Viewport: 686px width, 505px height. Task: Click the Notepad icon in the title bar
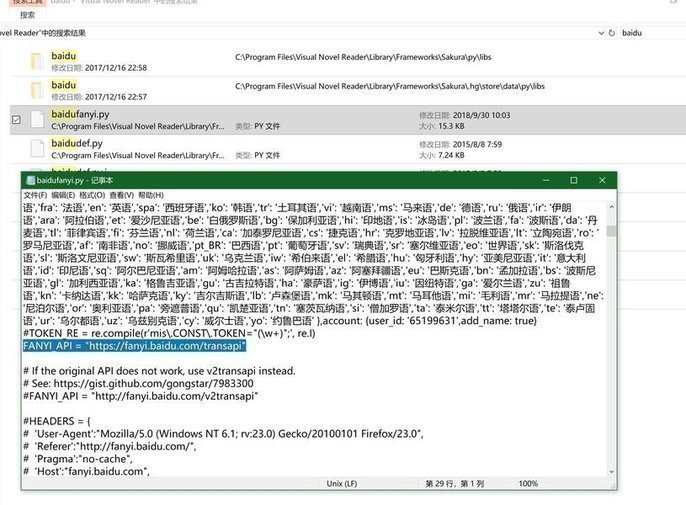pyautogui.click(x=31, y=180)
